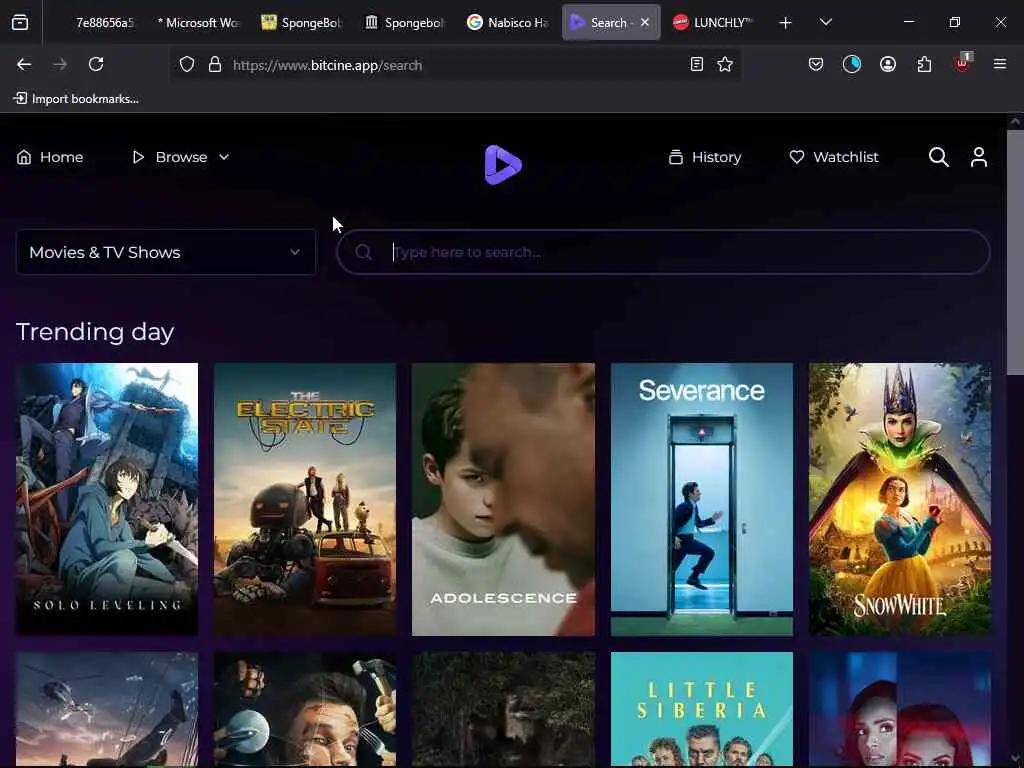The width and height of the screenshot is (1024, 768).
Task: Open Movies & TV Shows dropdown
Action: 166,252
